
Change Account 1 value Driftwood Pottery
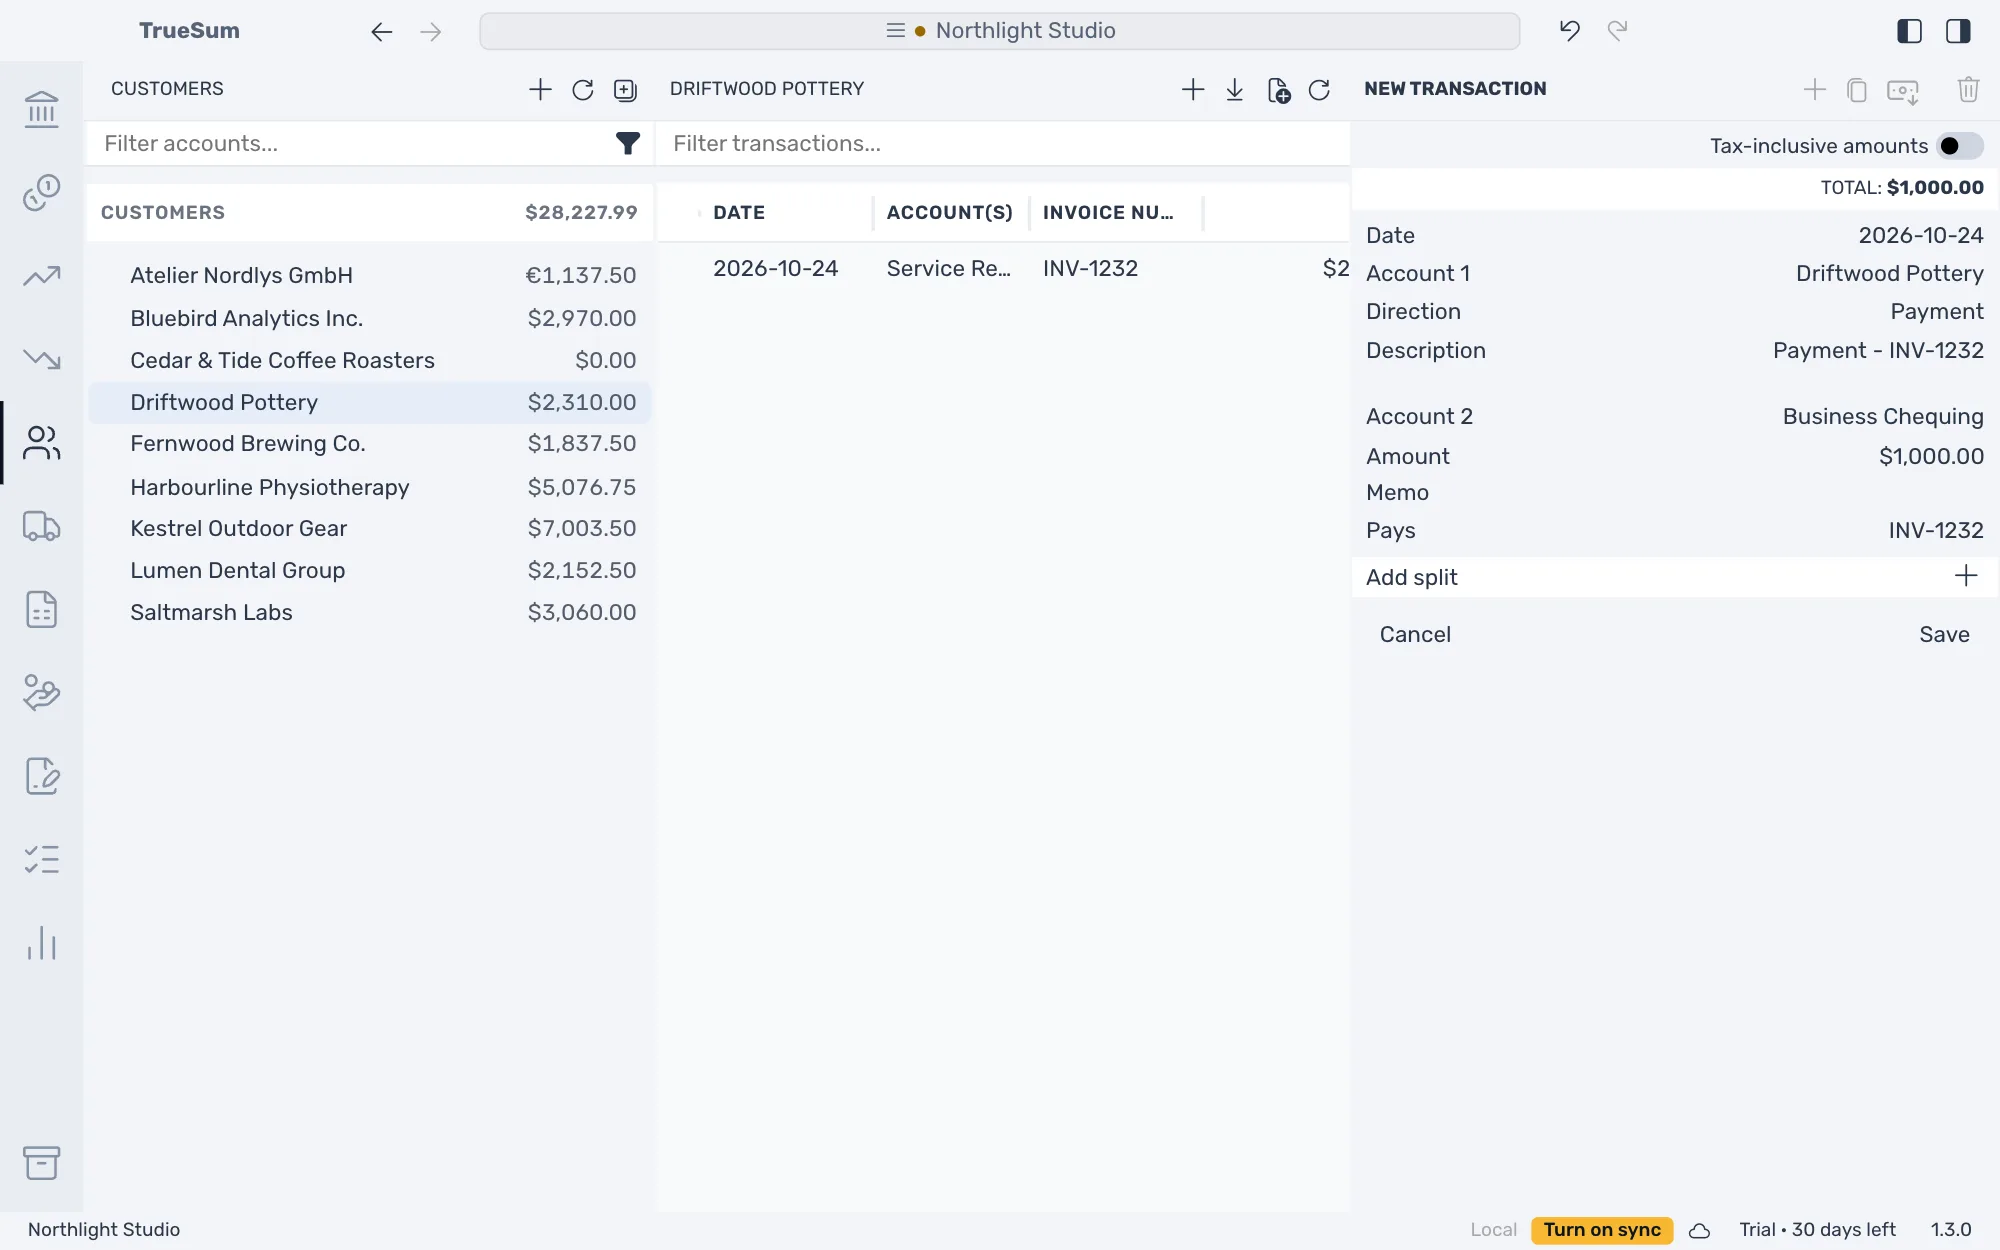coord(1889,273)
